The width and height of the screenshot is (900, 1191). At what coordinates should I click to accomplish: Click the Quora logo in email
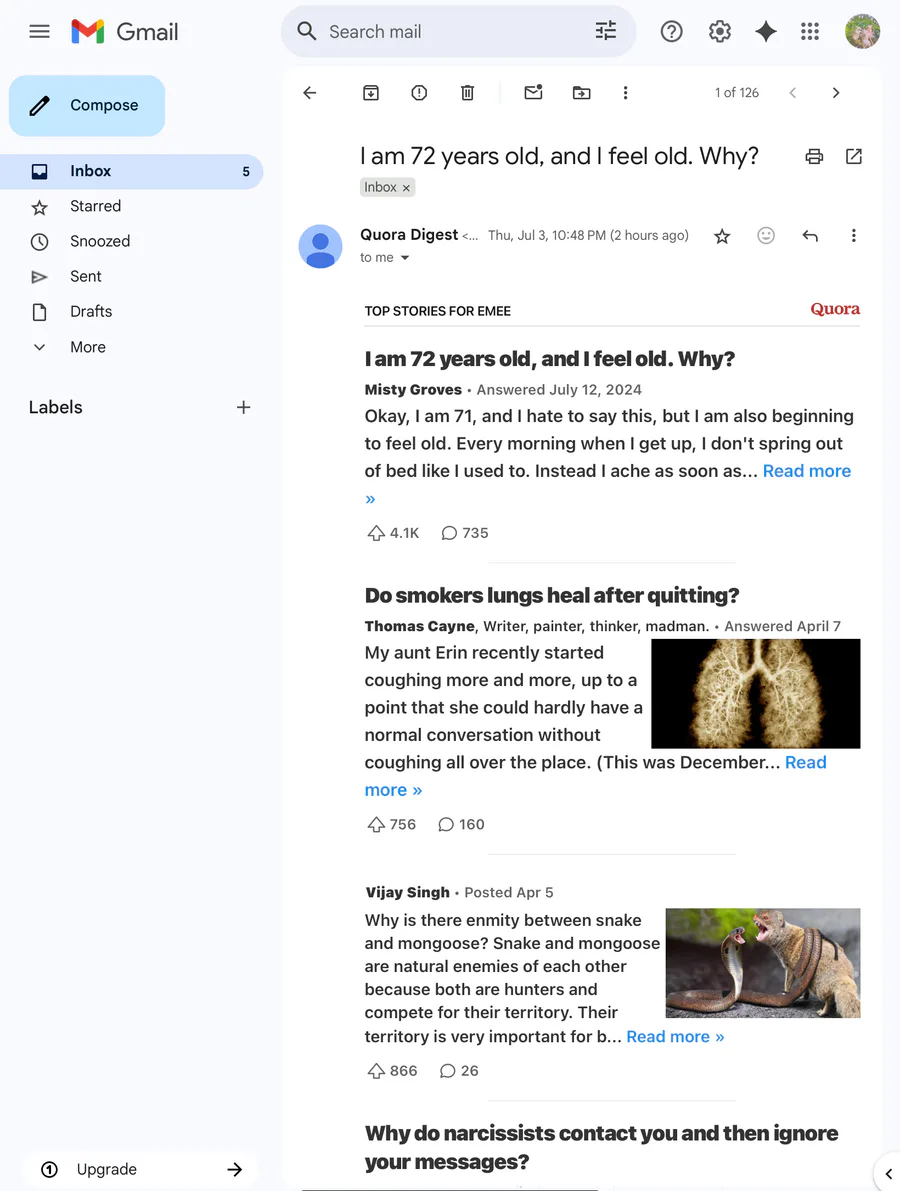pos(835,309)
